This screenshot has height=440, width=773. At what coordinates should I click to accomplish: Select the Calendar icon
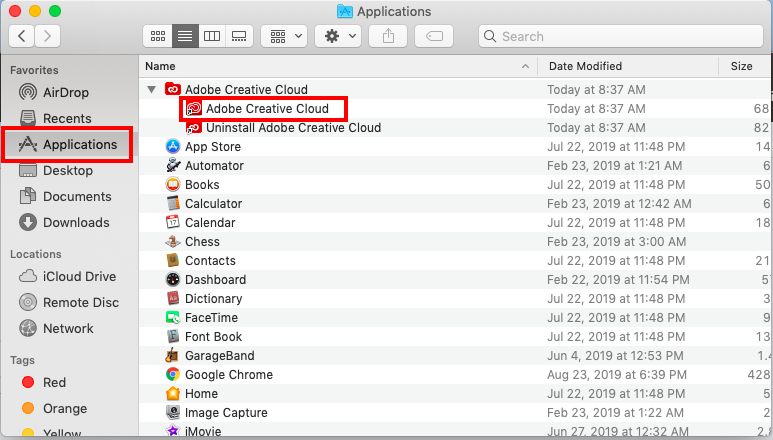173,222
